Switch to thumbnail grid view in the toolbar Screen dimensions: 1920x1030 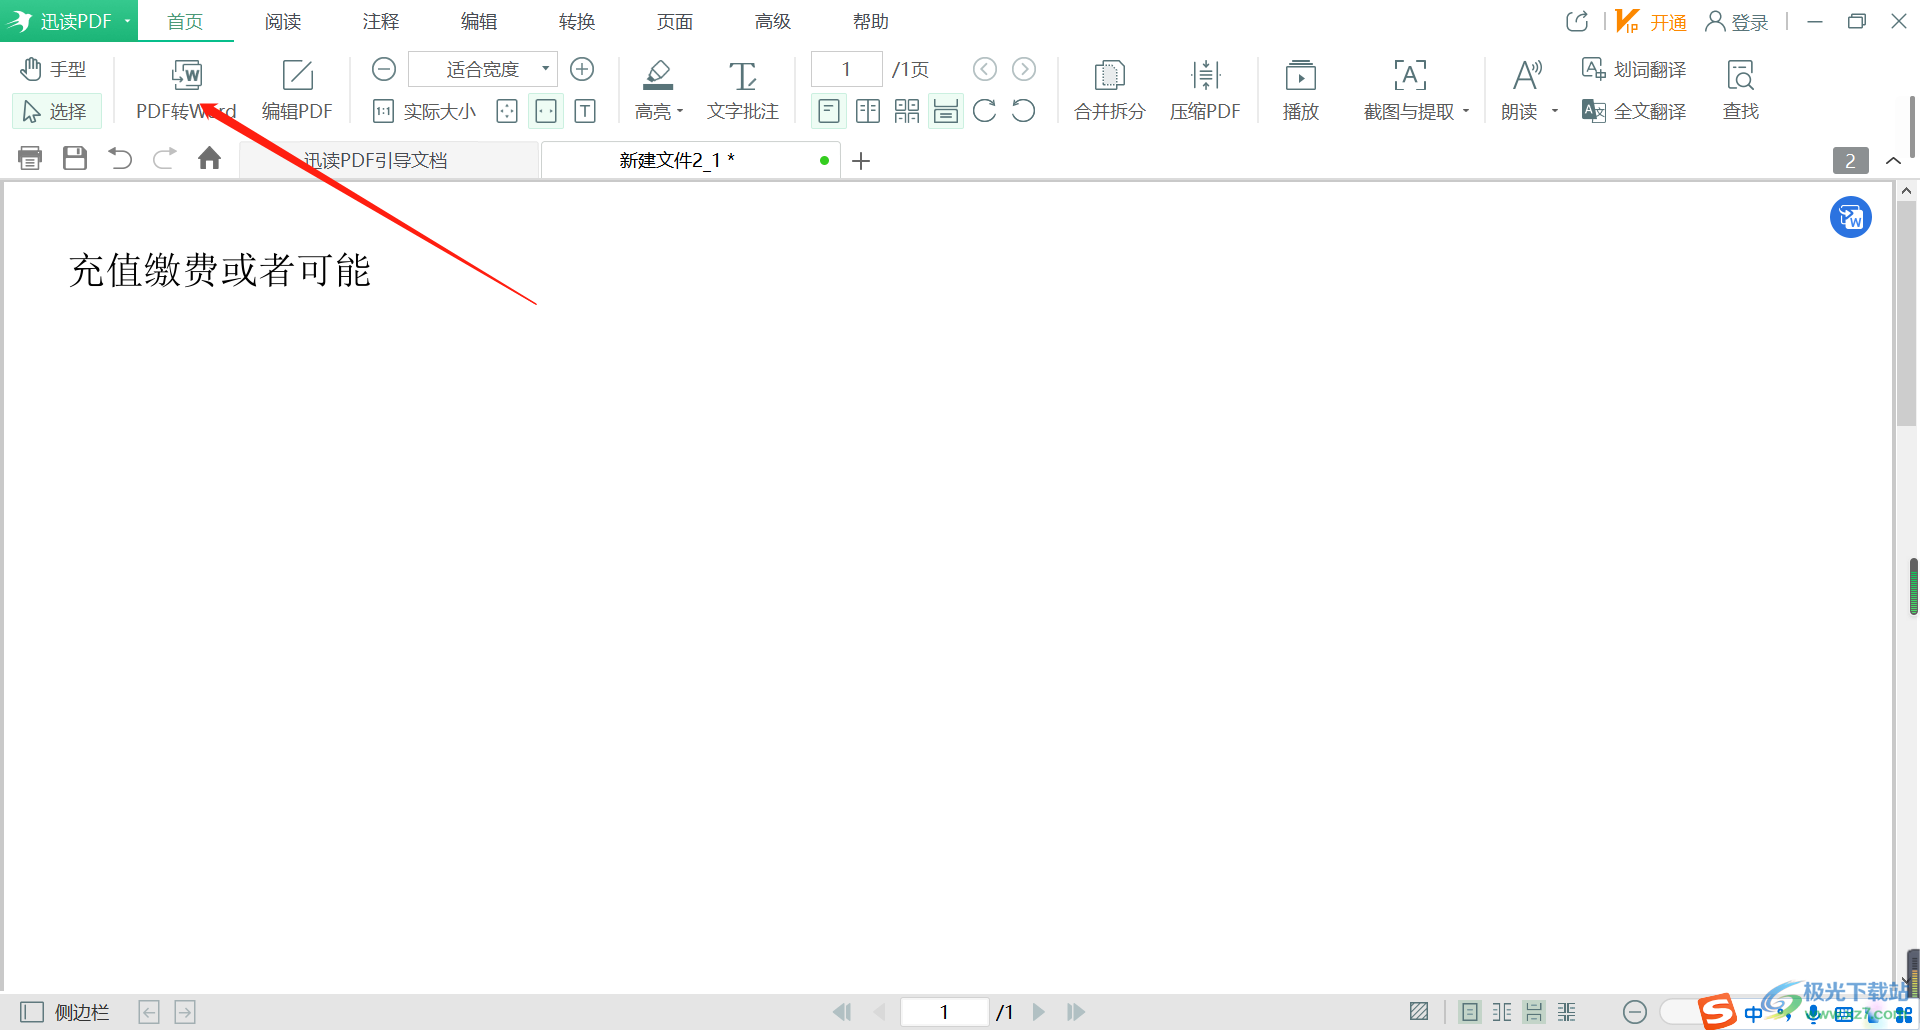click(x=907, y=111)
